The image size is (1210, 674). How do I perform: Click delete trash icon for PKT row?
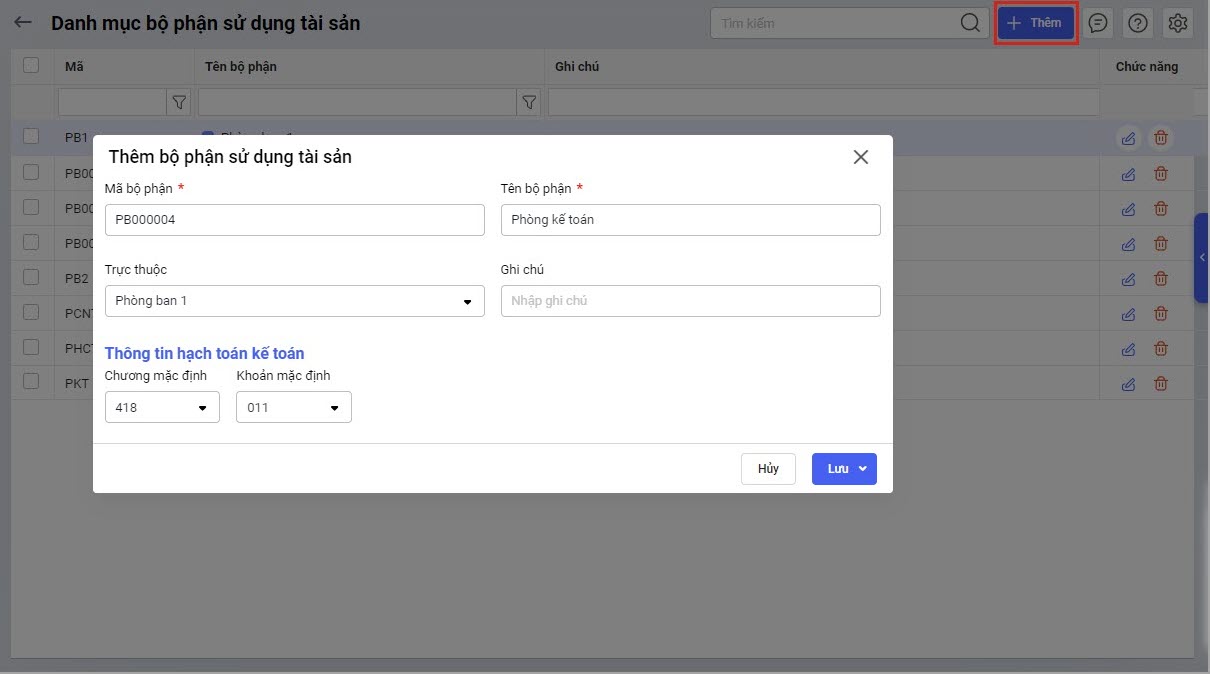(x=1161, y=383)
